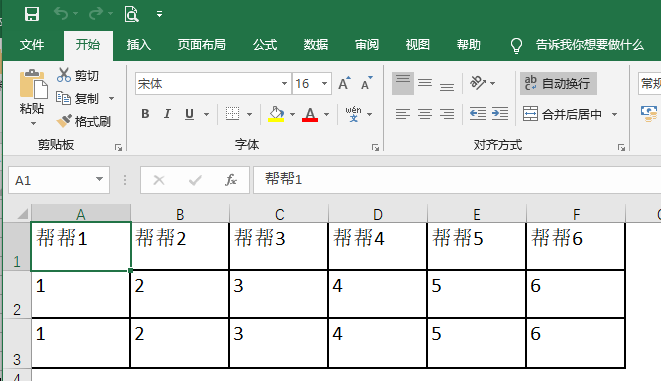Expand the fill color dropdown arrow
This screenshot has height=381, width=661.
292,114
